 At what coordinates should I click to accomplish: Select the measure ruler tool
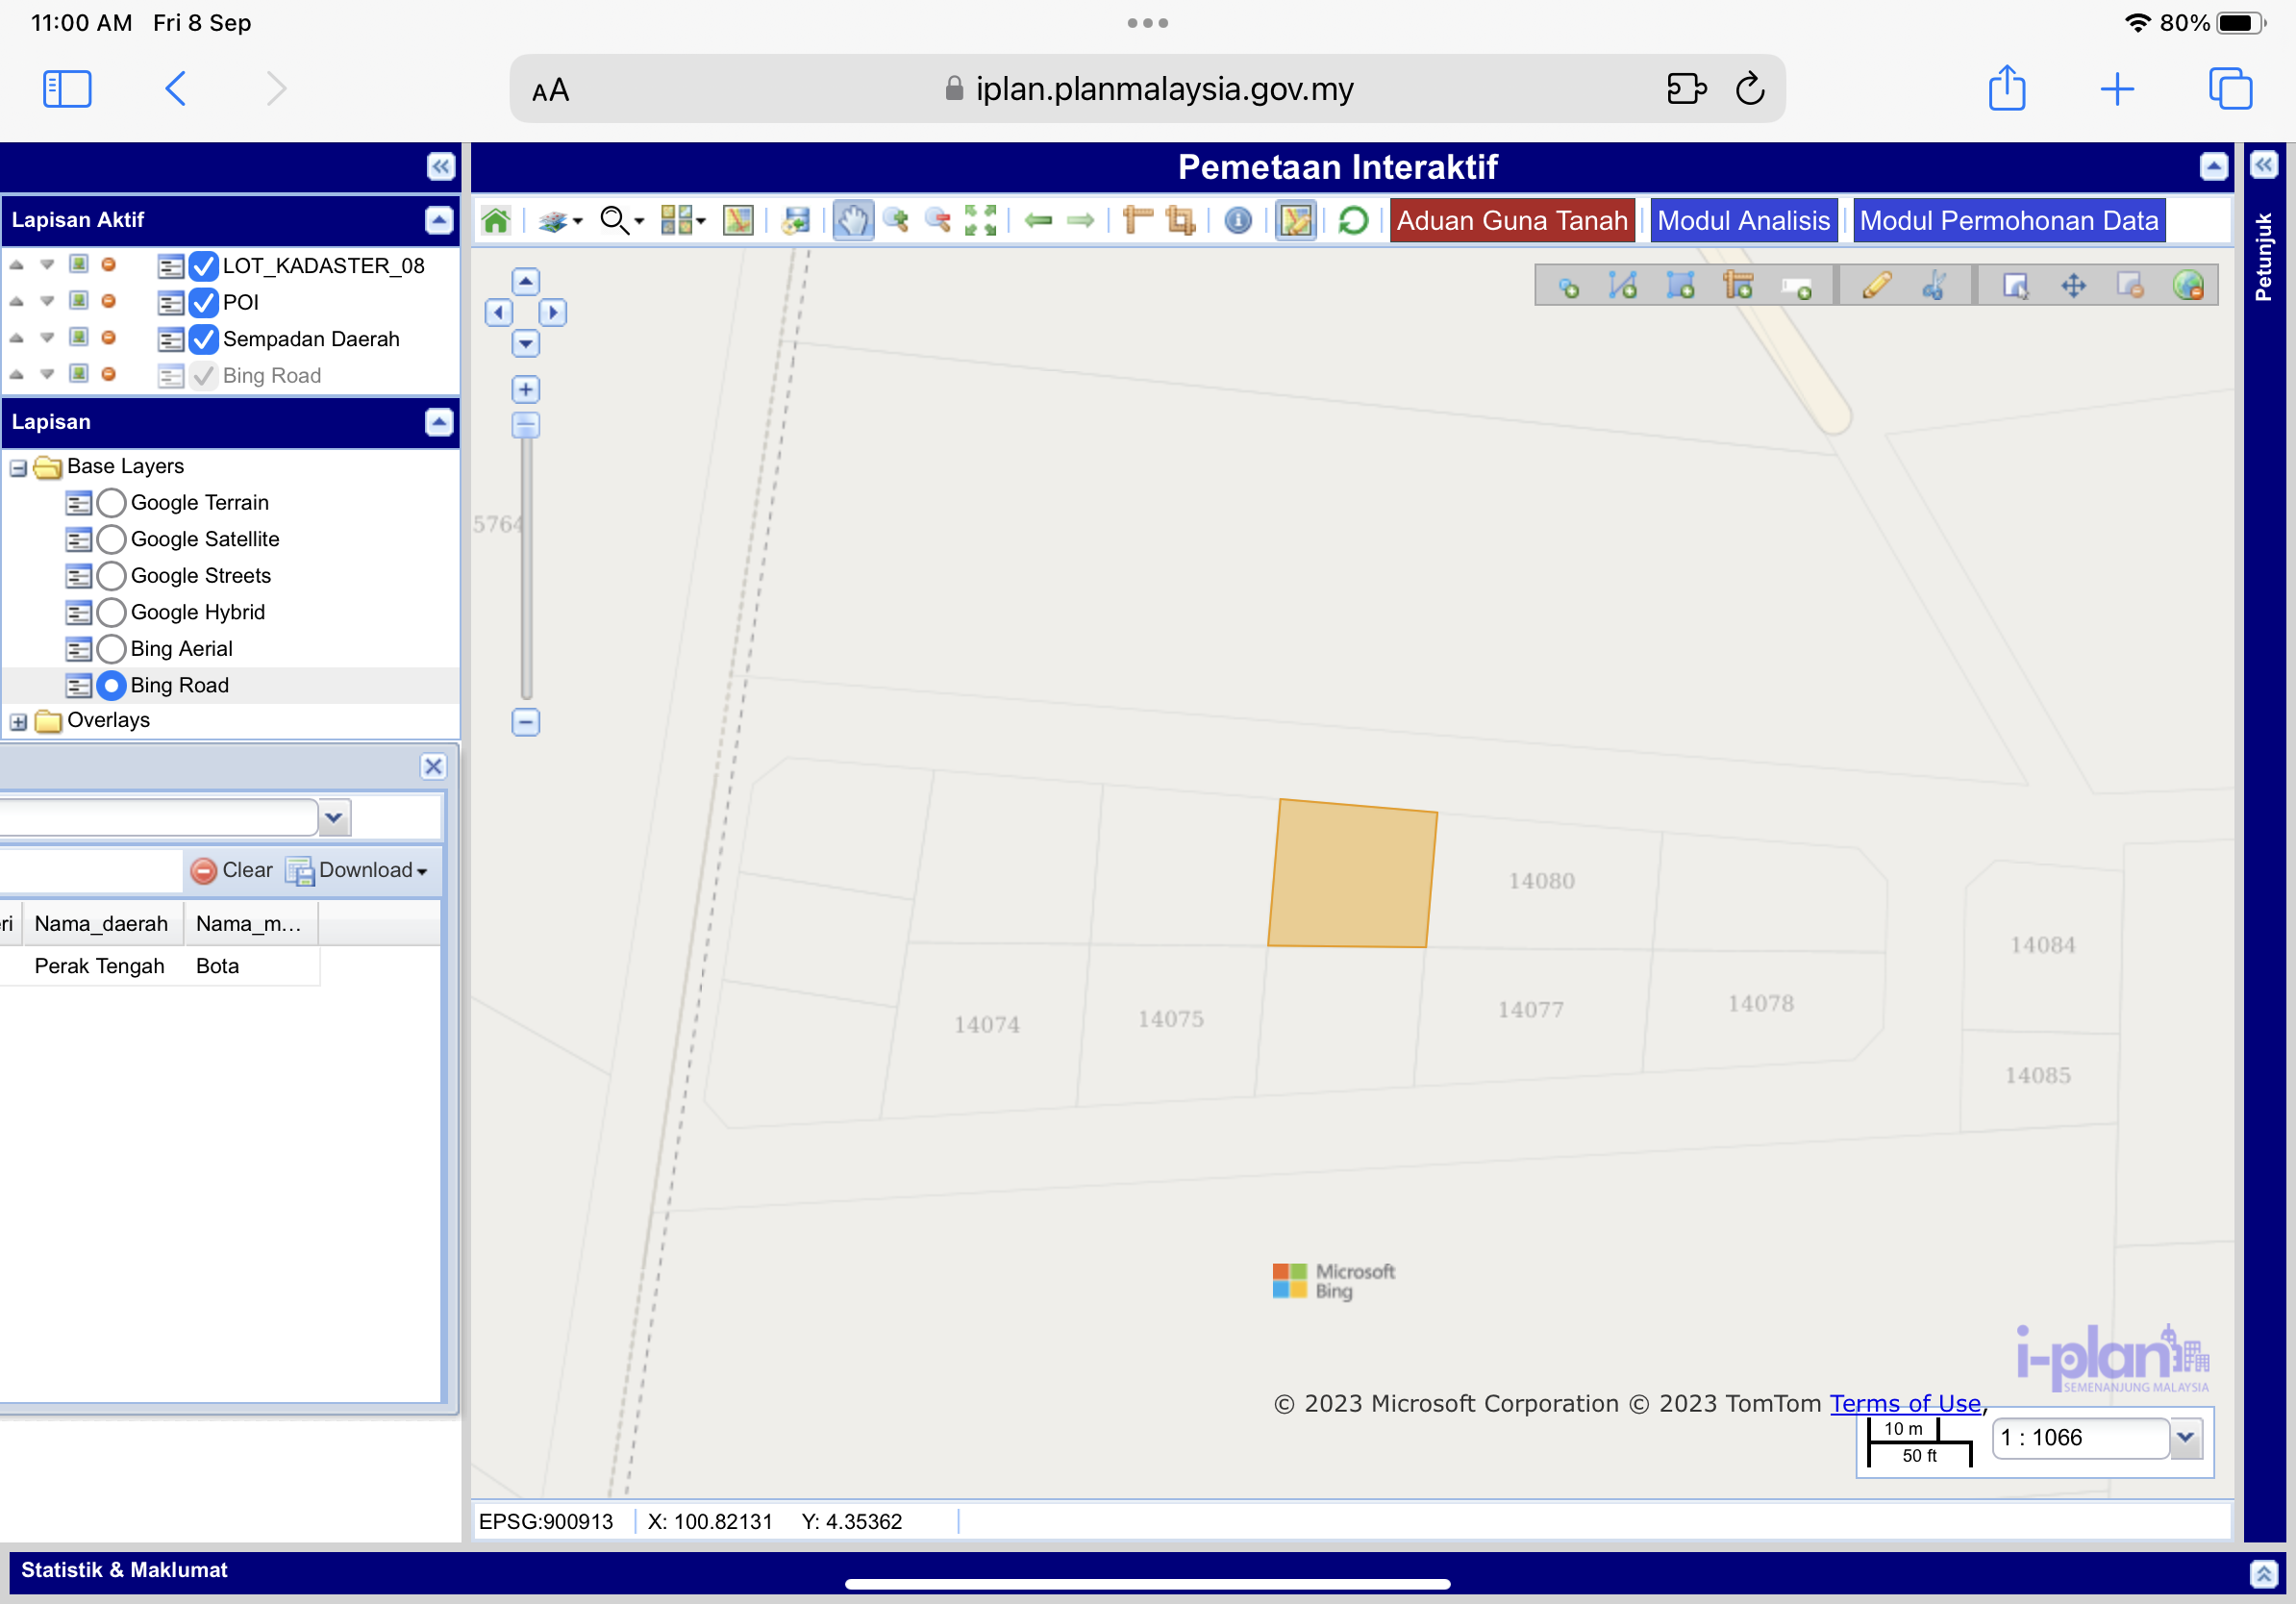(x=1138, y=220)
